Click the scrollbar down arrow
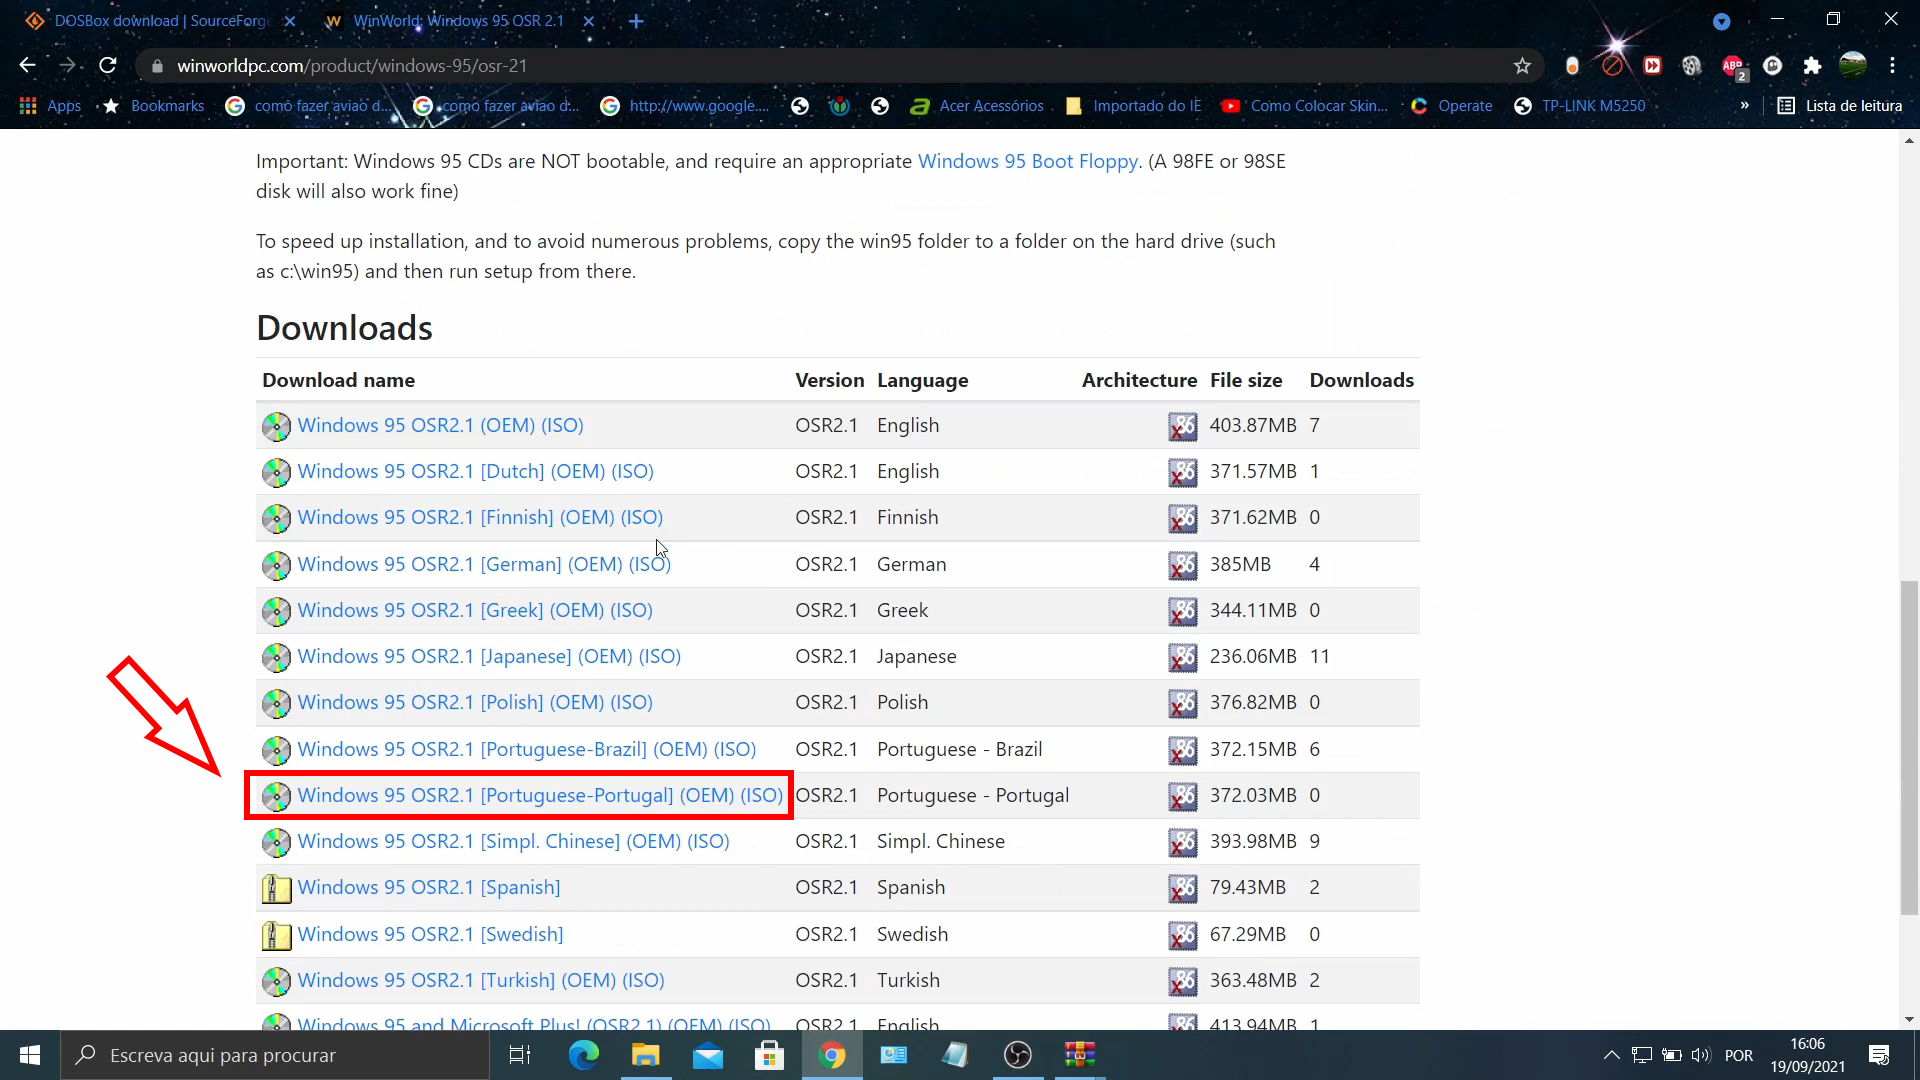This screenshot has height=1080, width=1920. pos(1909,1020)
